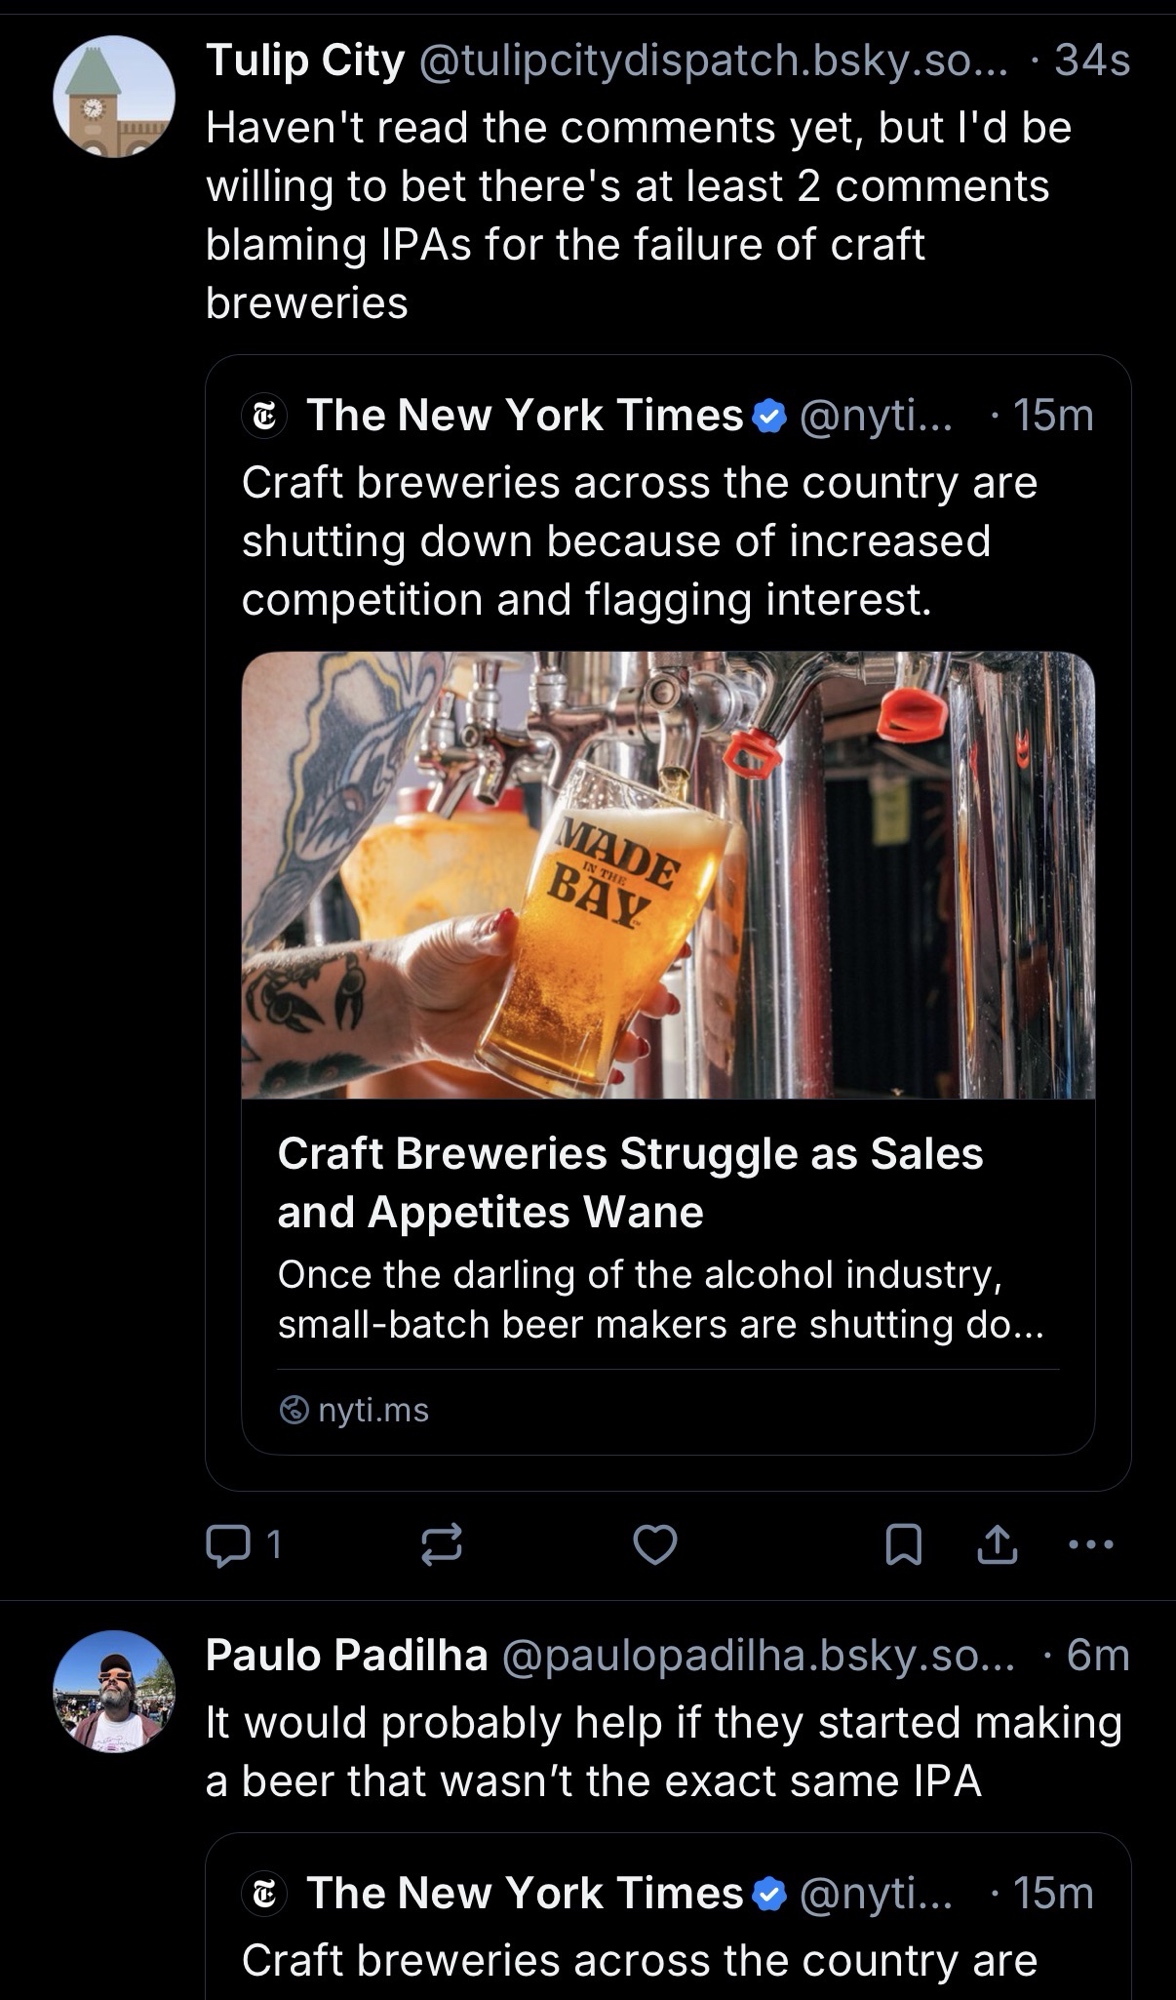This screenshot has width=1176, height=2000.
Task: Tap The New York Times name in first quote
Action: (524, 416)
